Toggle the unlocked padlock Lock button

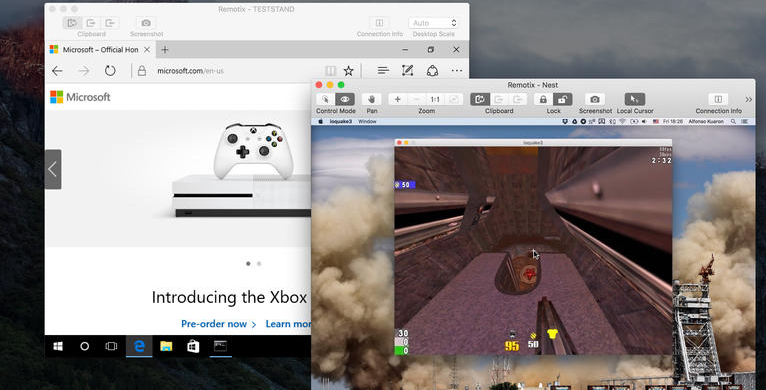click(562, 100)
